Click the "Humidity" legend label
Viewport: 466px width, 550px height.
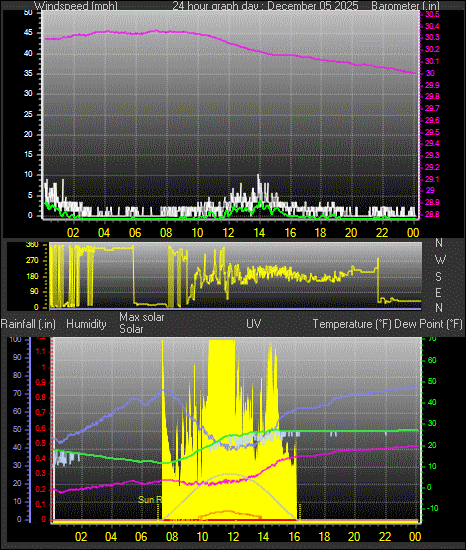pos(86,324)
